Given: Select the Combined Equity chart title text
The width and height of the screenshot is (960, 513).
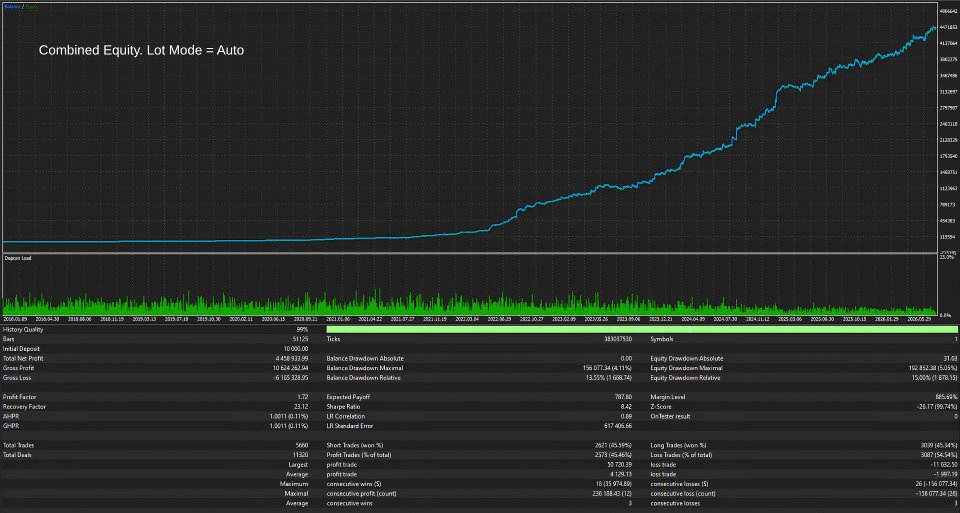Looking at the screenshot, I should pos(141,50).
